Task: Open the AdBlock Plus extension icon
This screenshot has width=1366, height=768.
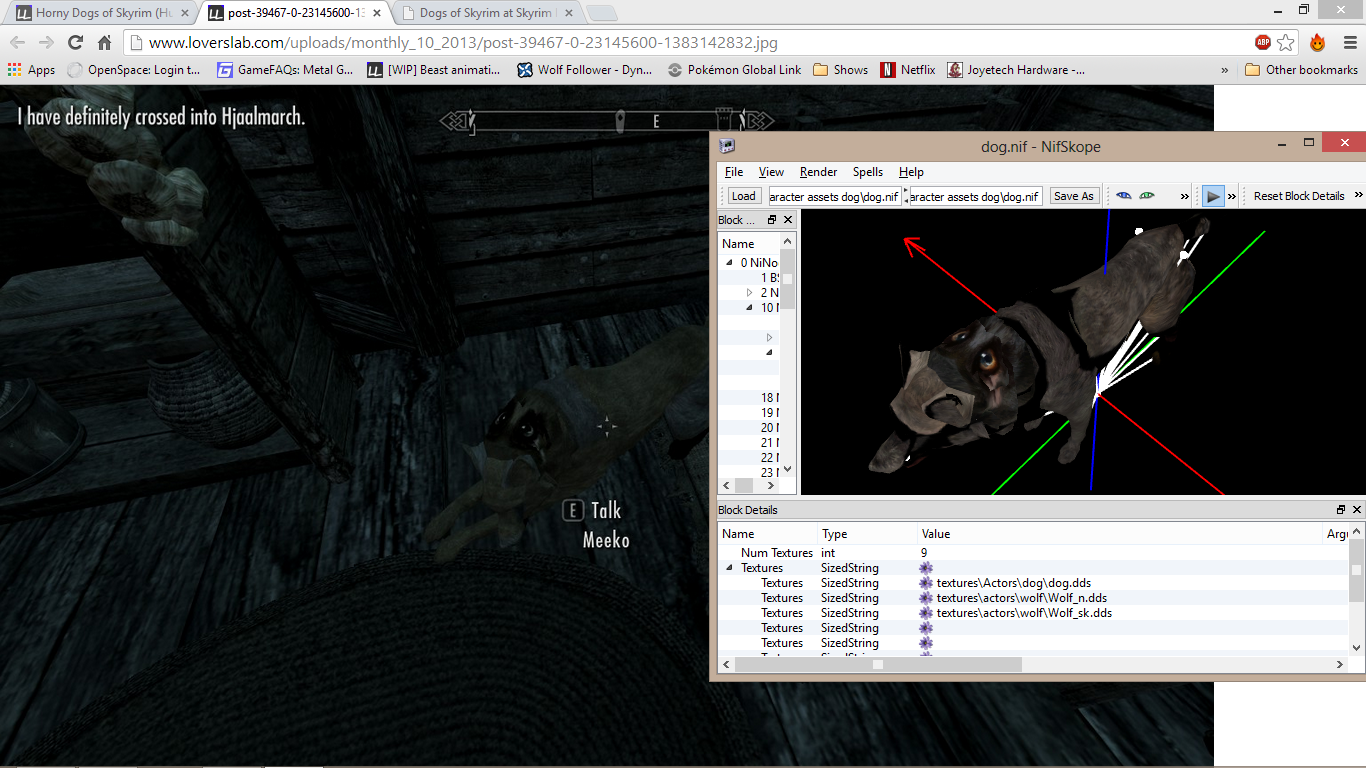Action: click(x=1263, y=43)
